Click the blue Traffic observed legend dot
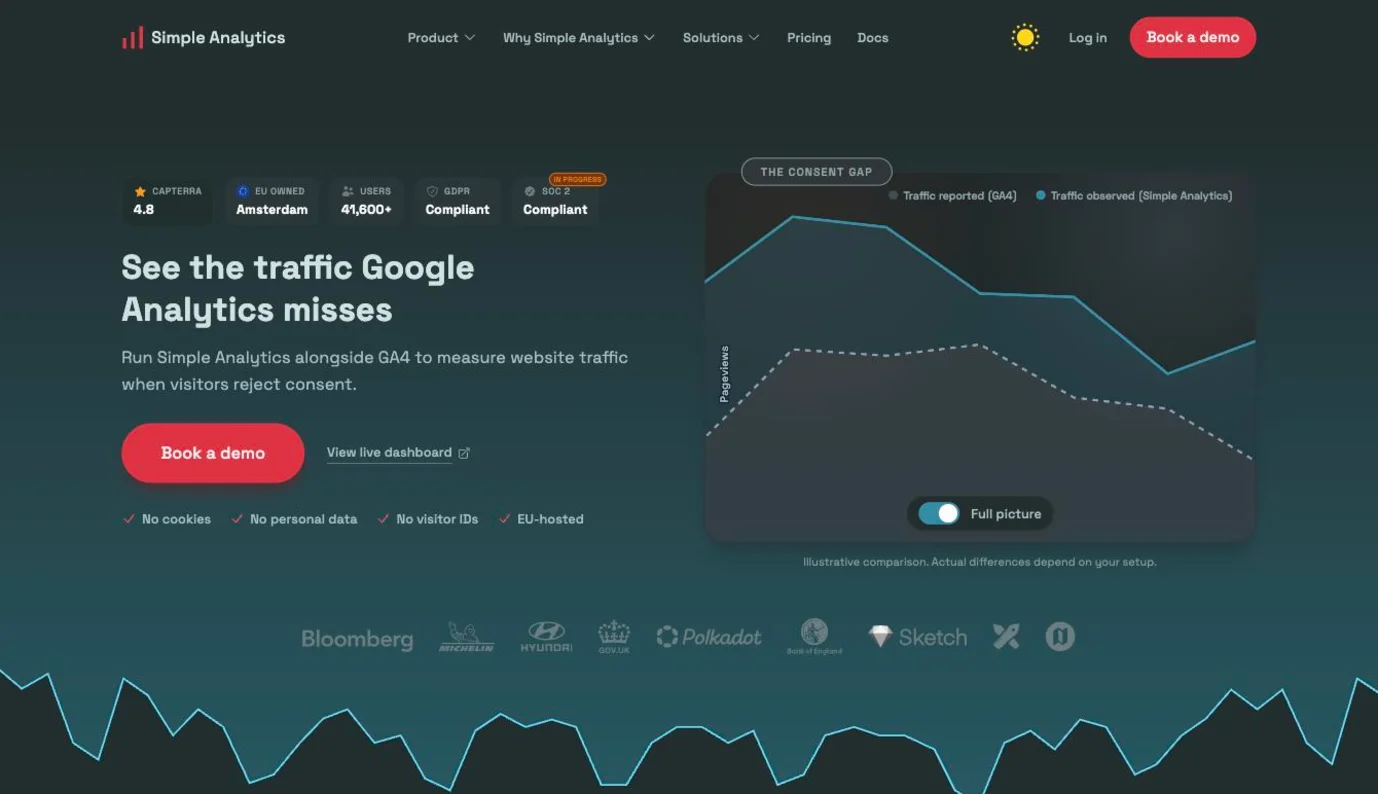The width and height of the screenshot is (1378, 794). pos(1041,196)
